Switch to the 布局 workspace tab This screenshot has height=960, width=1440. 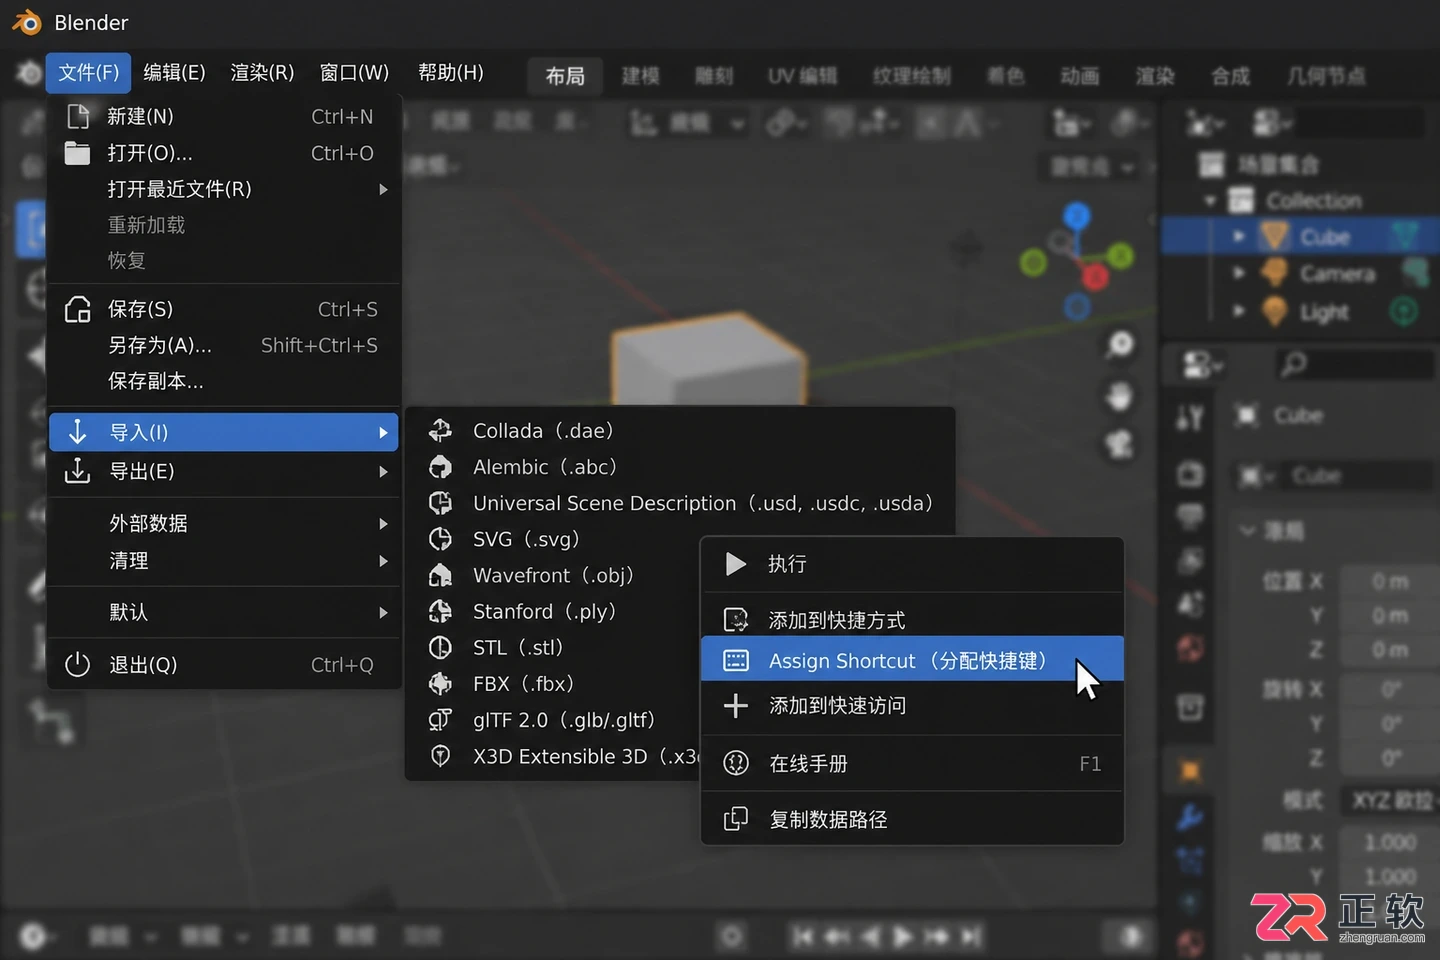[x=565, y=76]
